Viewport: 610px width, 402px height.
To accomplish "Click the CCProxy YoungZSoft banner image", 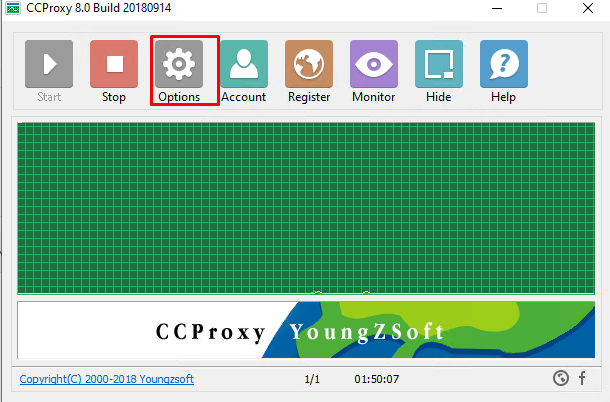I will (306, 330).
